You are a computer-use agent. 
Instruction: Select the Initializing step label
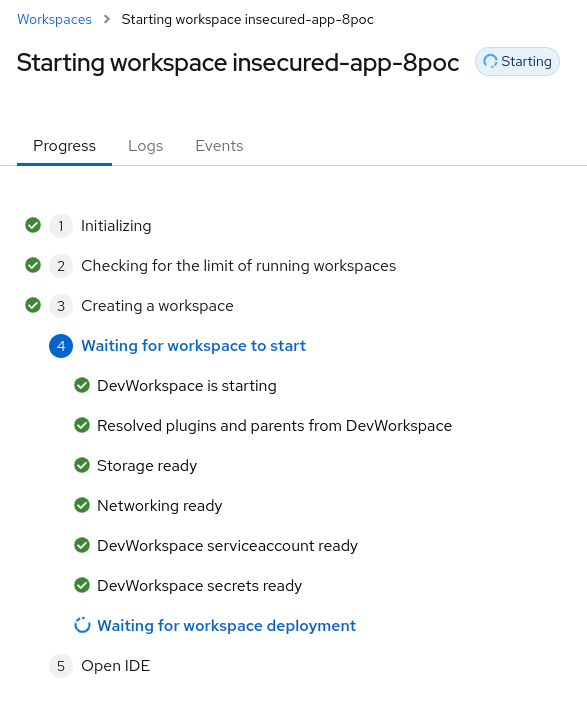116,226
